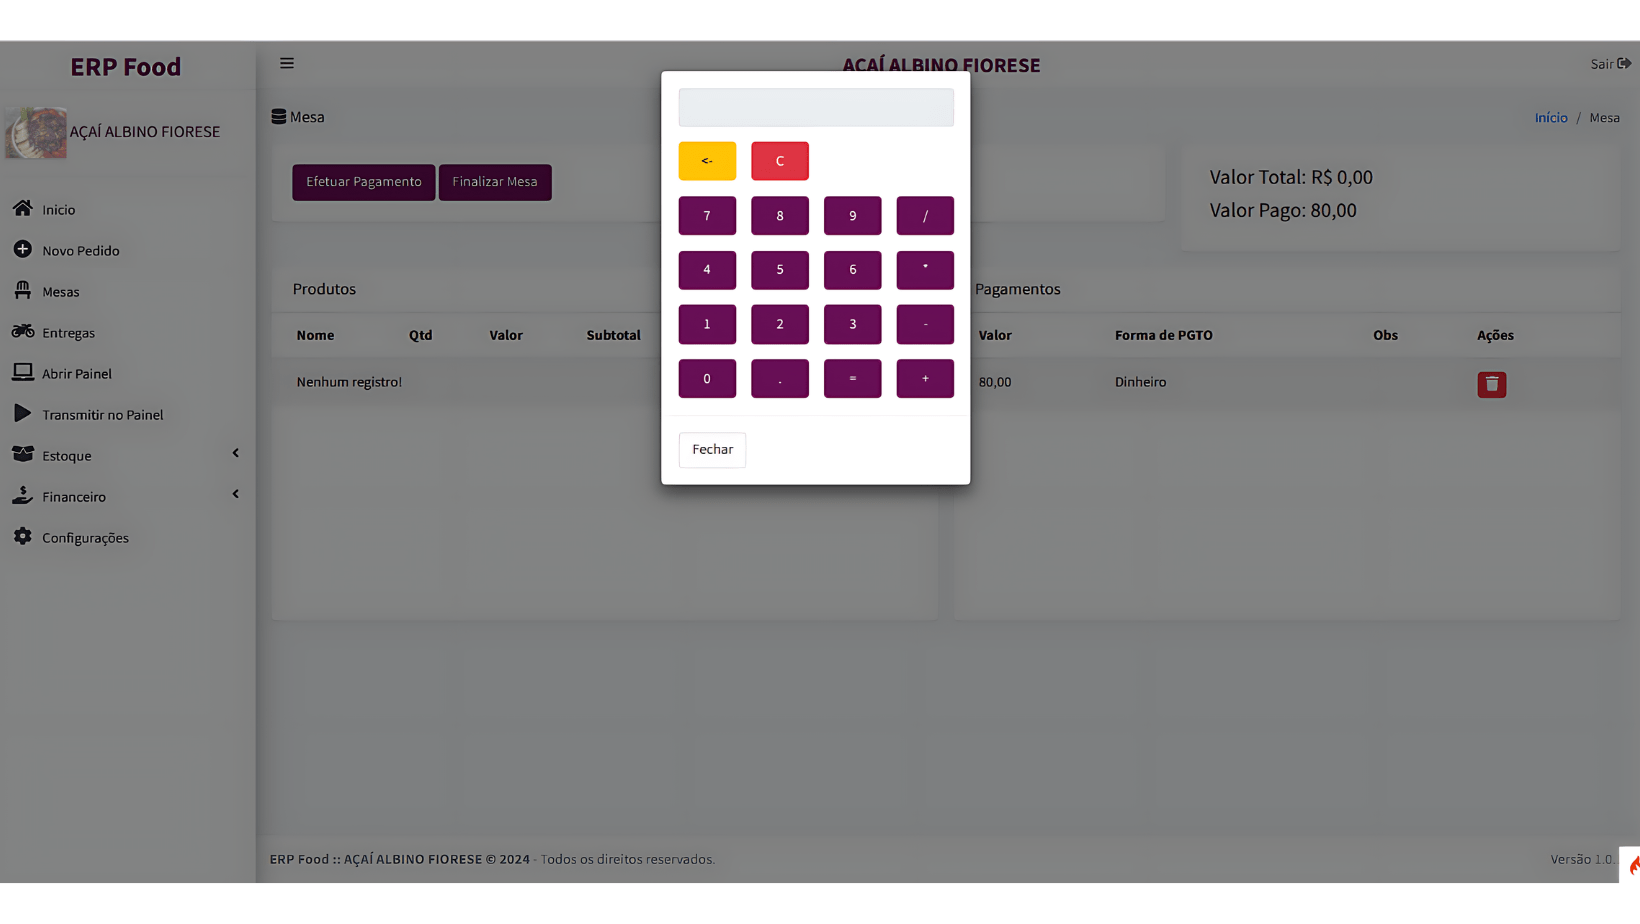This screenshot has height=924, width=1640.
Task: Go to Inicio in the sidebar
Action: click(x=58, y=210)
